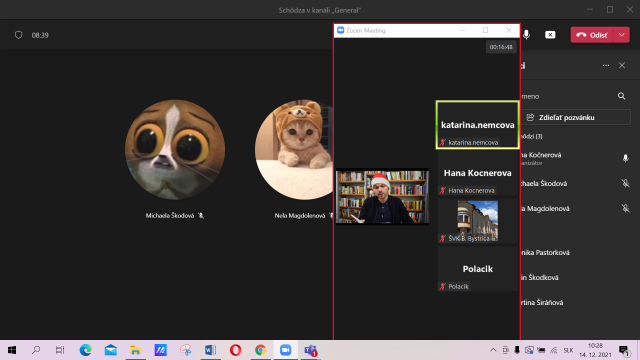The width and height of the screenshot is (640, 360).
Task: Minimize the Zoom Meeting window
Action: point(462,30)
